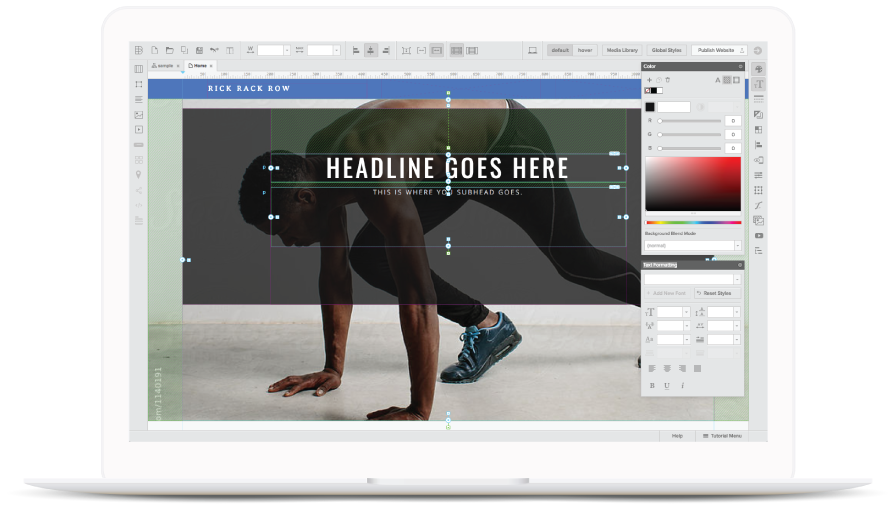Select the map pin tool in left sidebar
This screenshot has width=890, height=517.
pos(138,175)
